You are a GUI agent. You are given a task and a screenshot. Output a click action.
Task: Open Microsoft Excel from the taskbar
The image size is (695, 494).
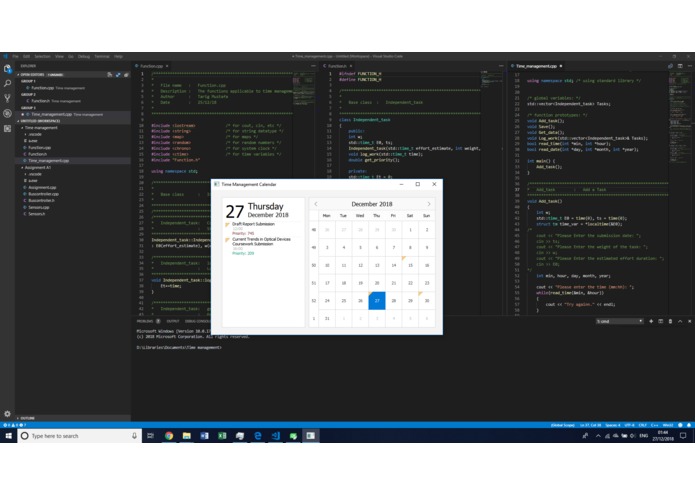[x=222, y=436]
